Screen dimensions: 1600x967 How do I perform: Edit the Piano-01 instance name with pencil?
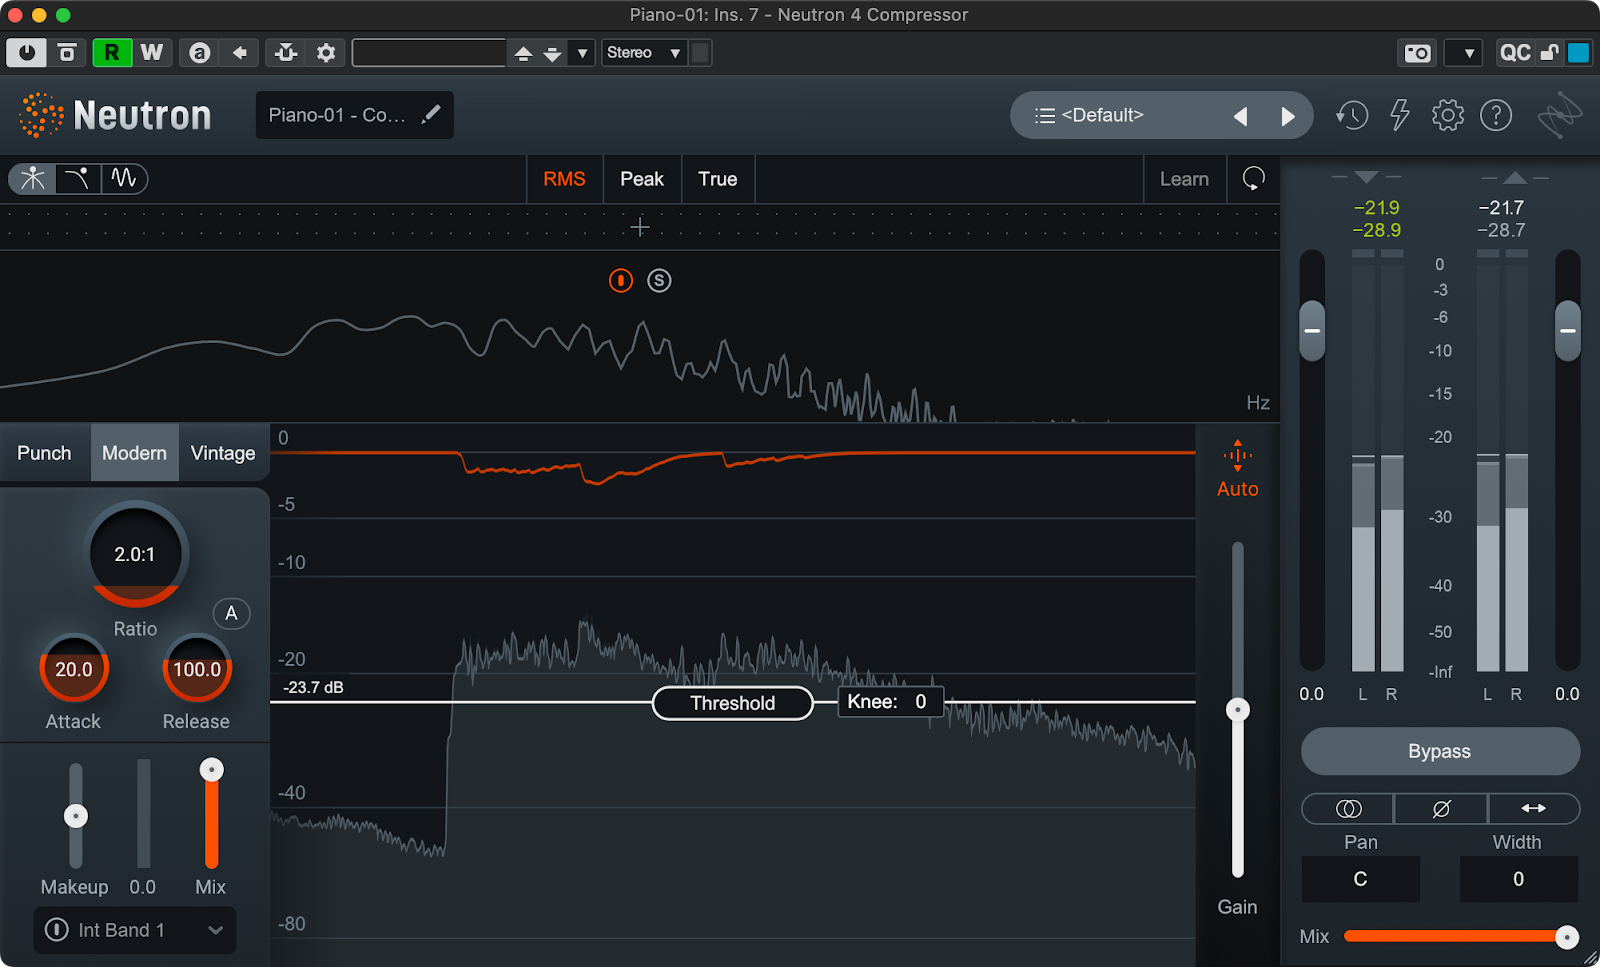coord(431,114)
